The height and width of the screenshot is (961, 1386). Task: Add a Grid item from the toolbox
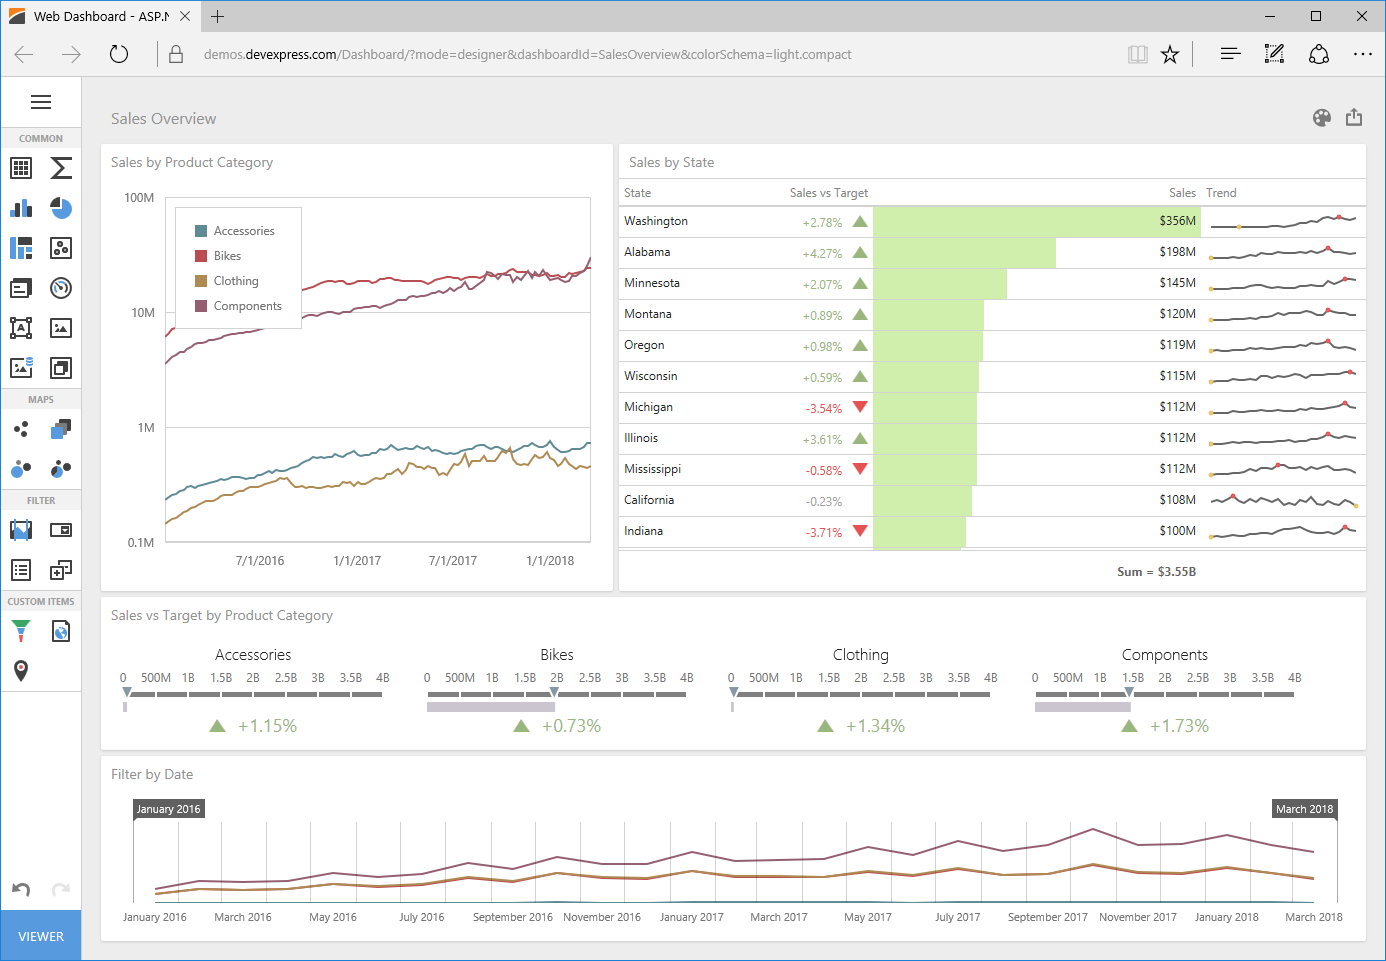click(x=21, y=168)
